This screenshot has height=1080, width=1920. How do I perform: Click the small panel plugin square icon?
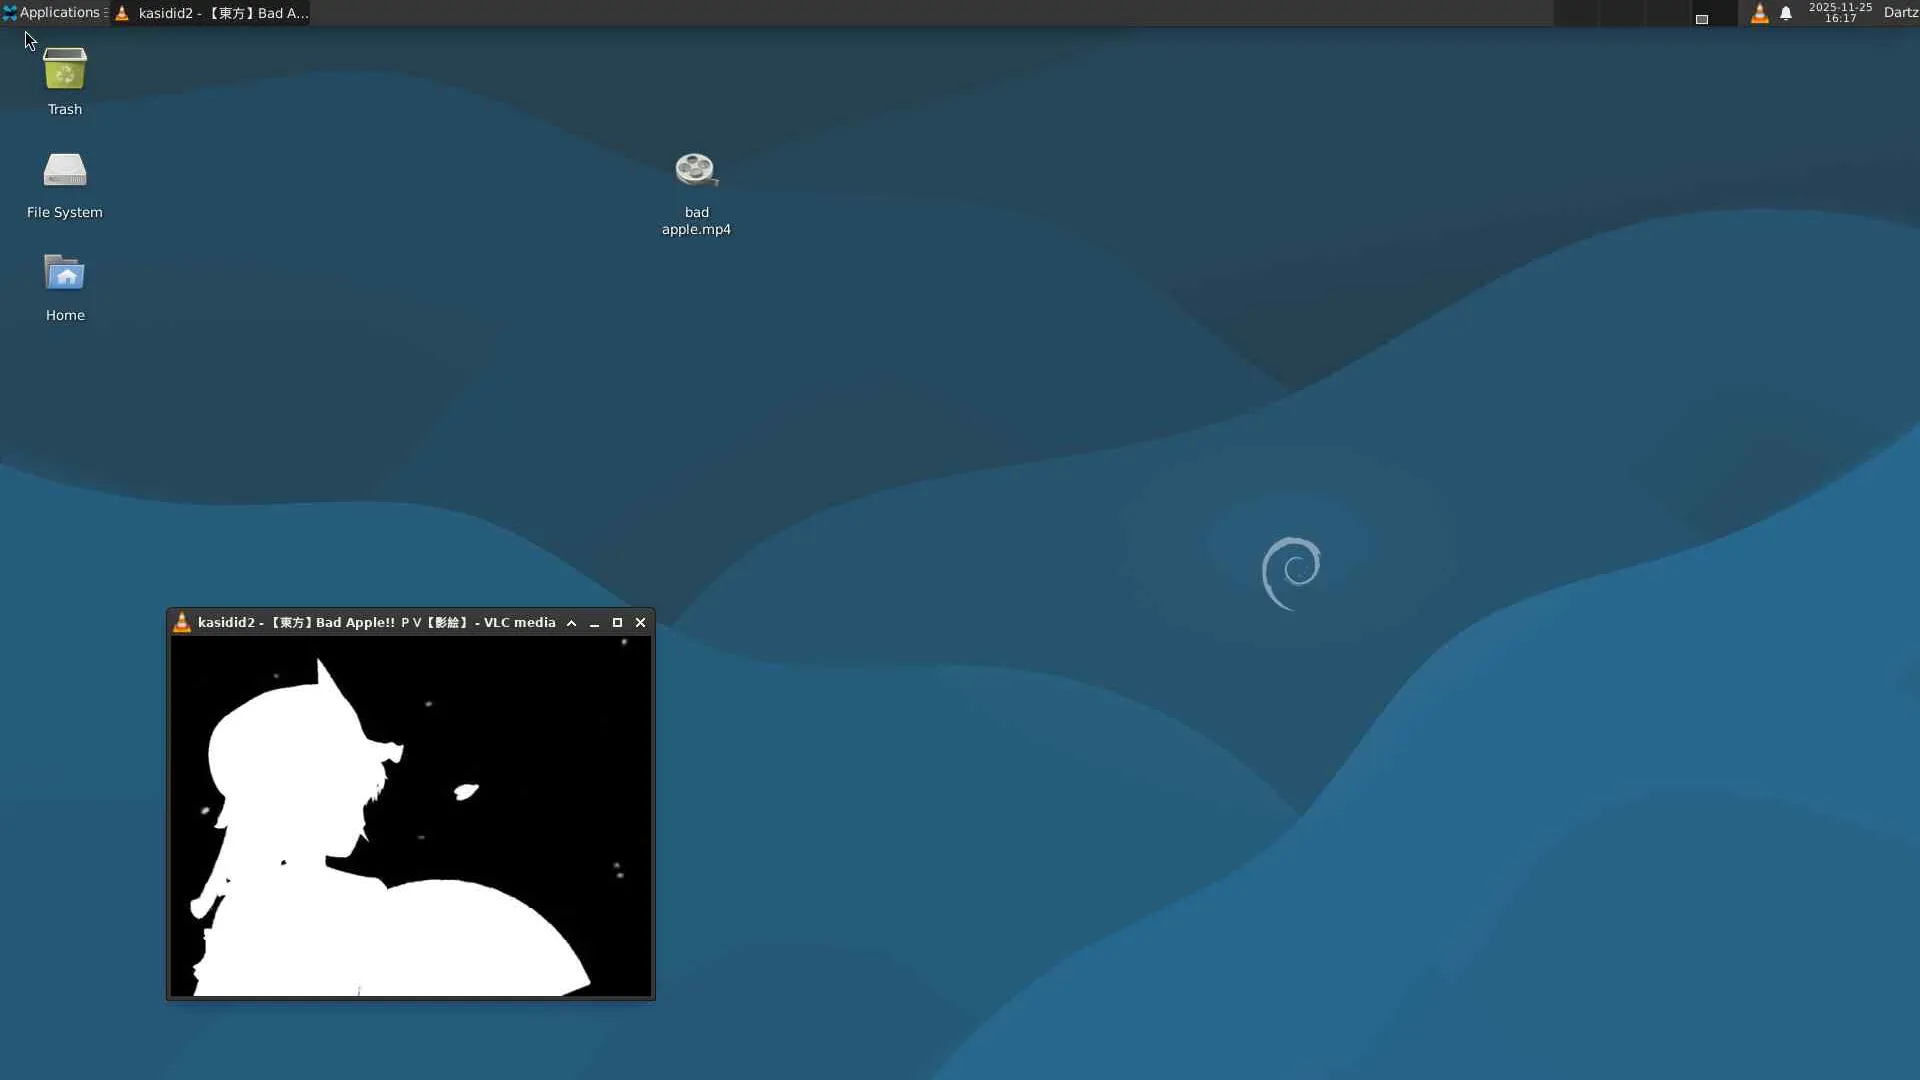point(1701,19)
